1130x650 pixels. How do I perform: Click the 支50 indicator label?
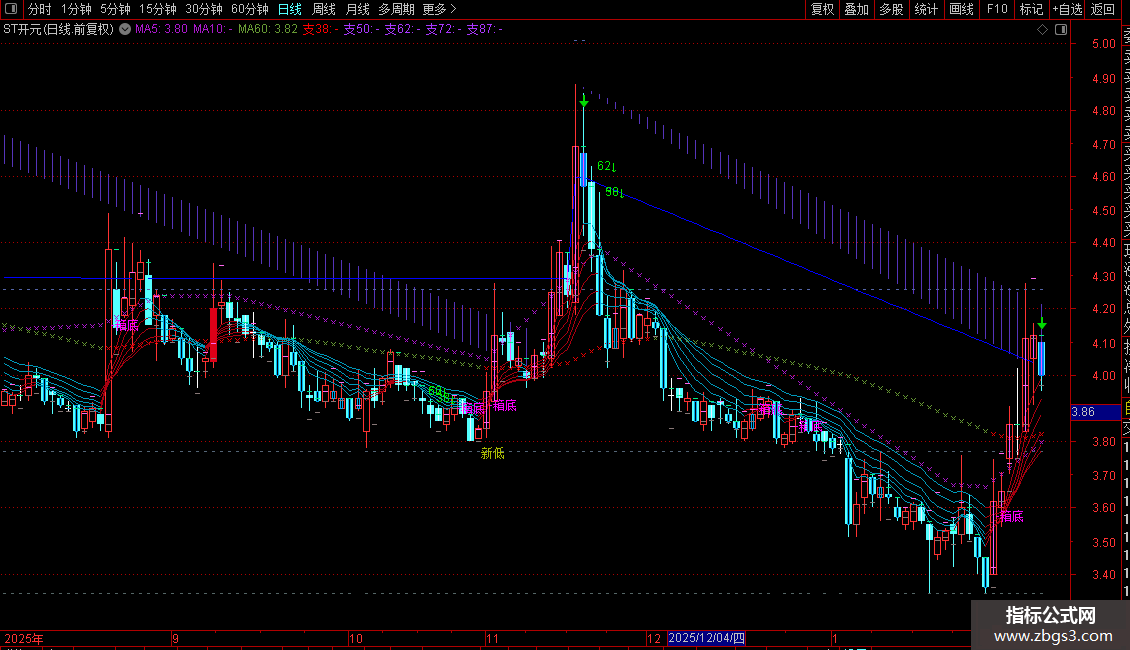click(361, 30)
